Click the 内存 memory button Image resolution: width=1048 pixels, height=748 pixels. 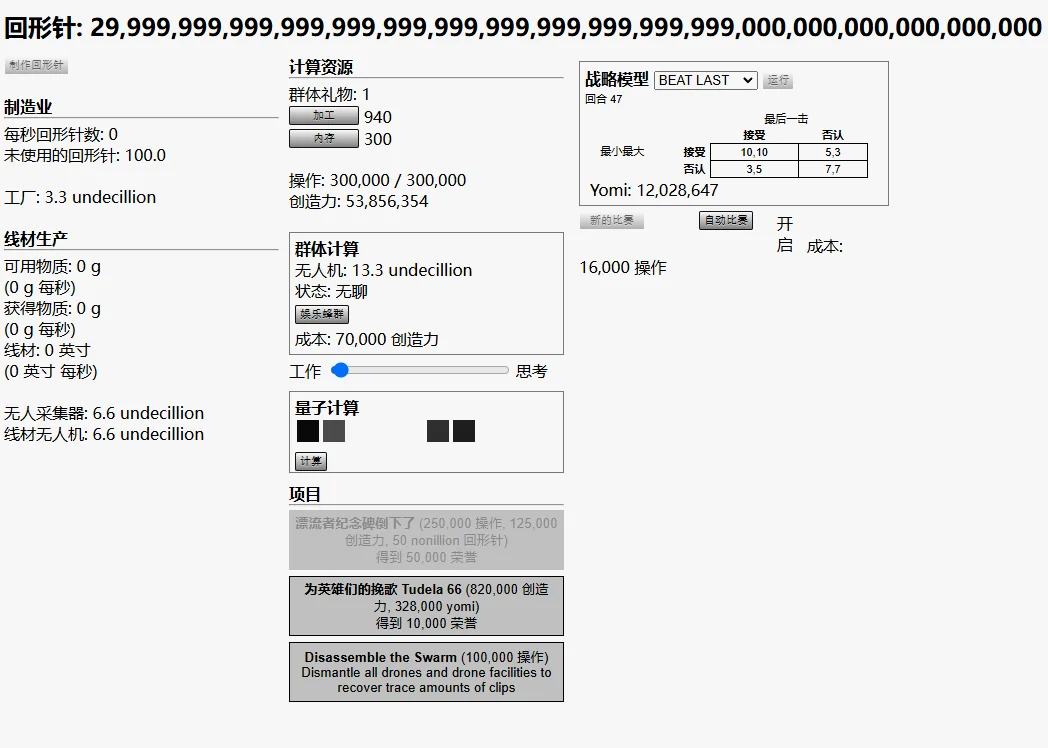(323, 138)
